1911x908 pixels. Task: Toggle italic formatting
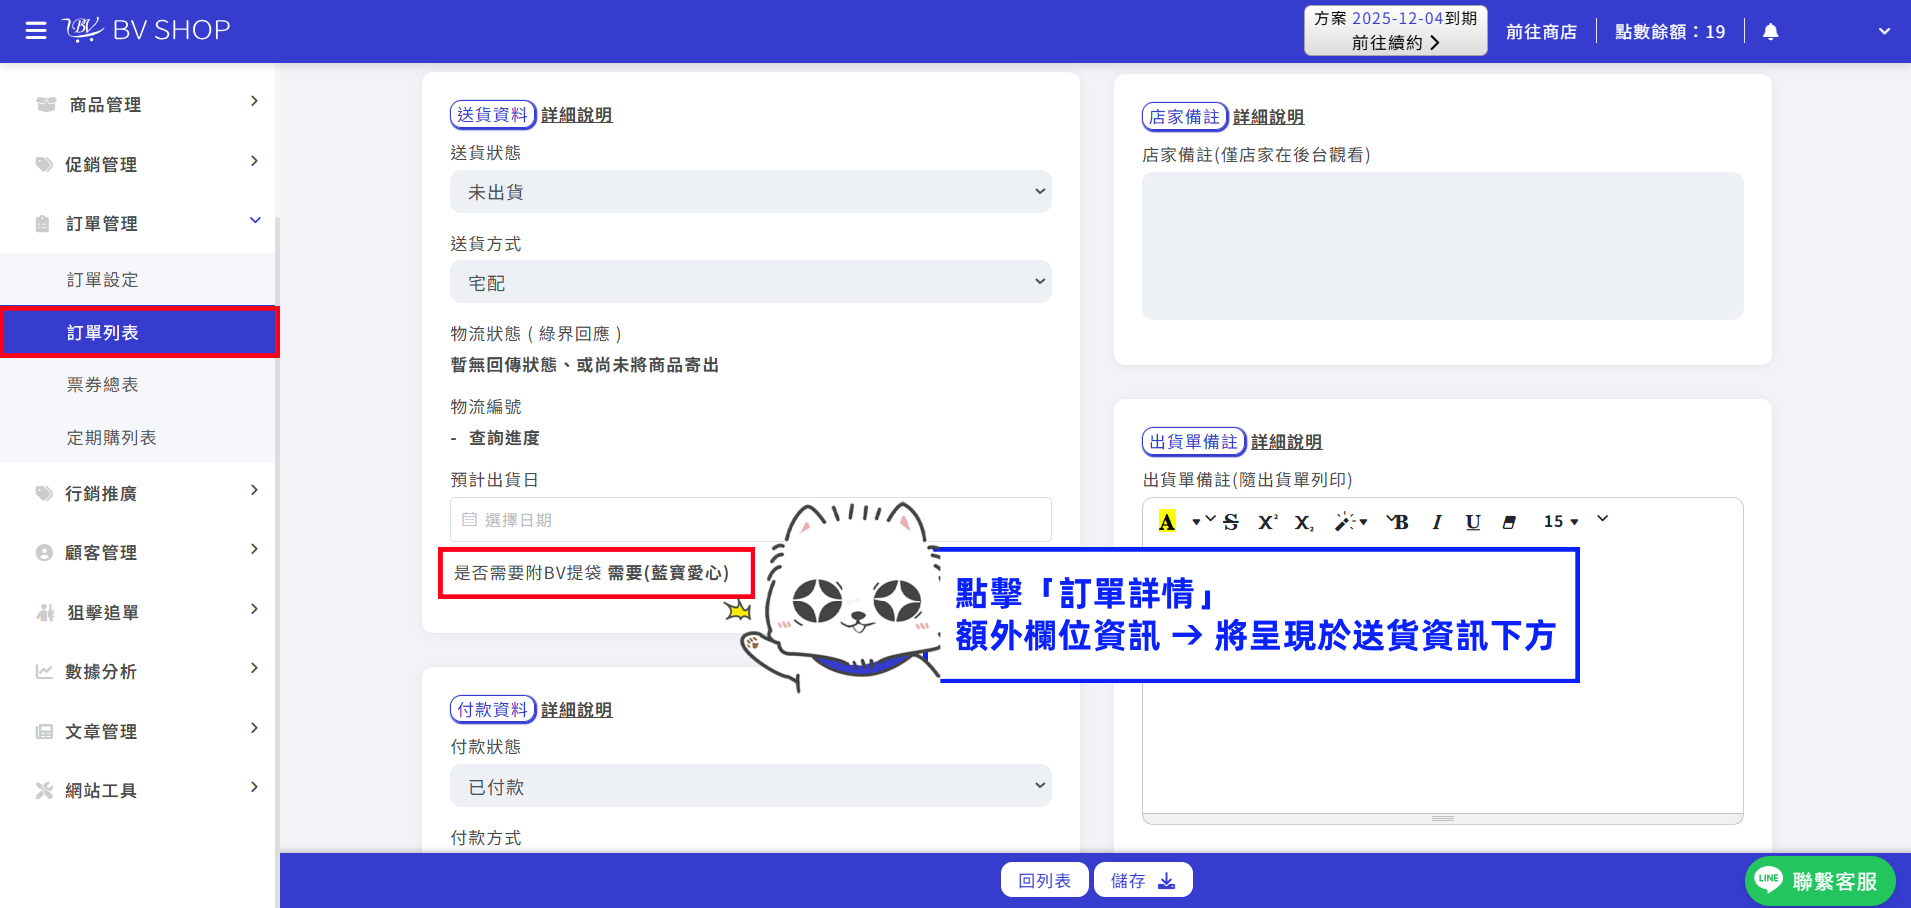pos(1437,521)
